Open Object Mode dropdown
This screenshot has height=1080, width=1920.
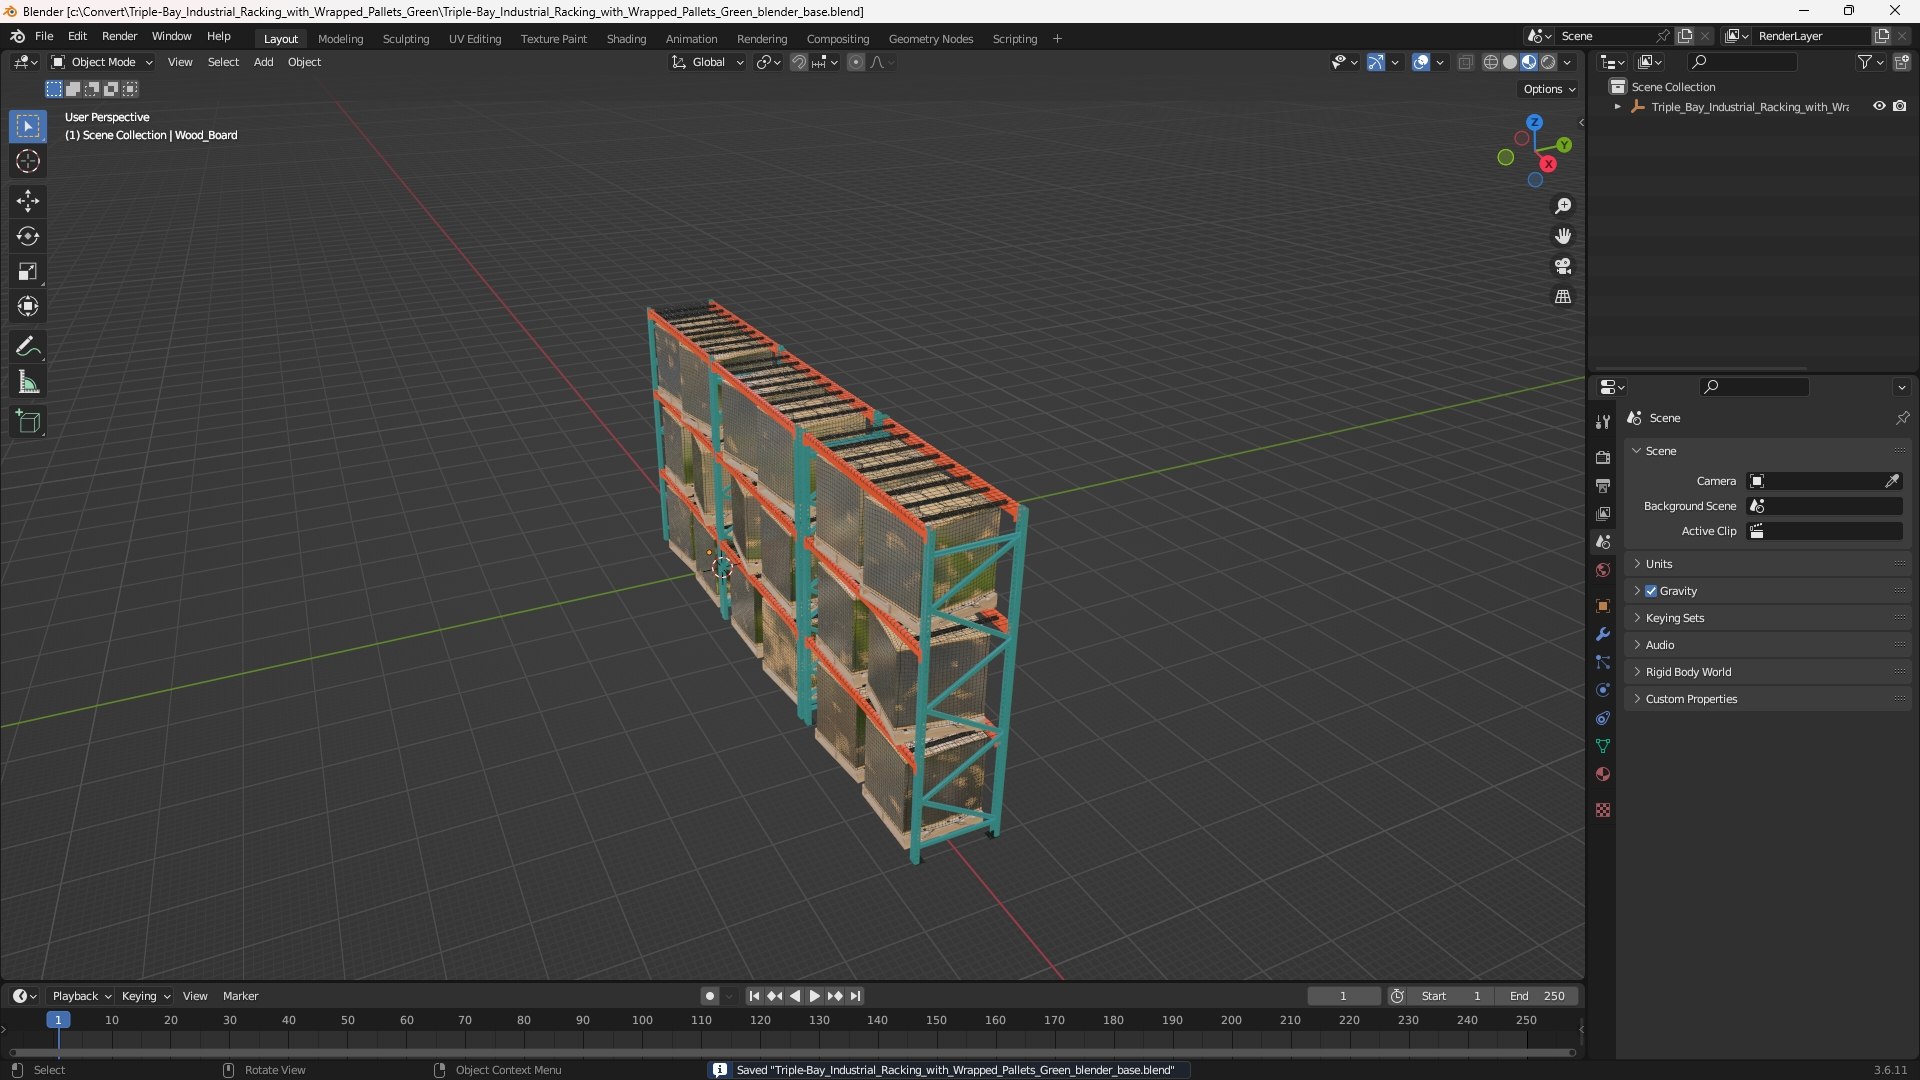[x=101, y=62]
